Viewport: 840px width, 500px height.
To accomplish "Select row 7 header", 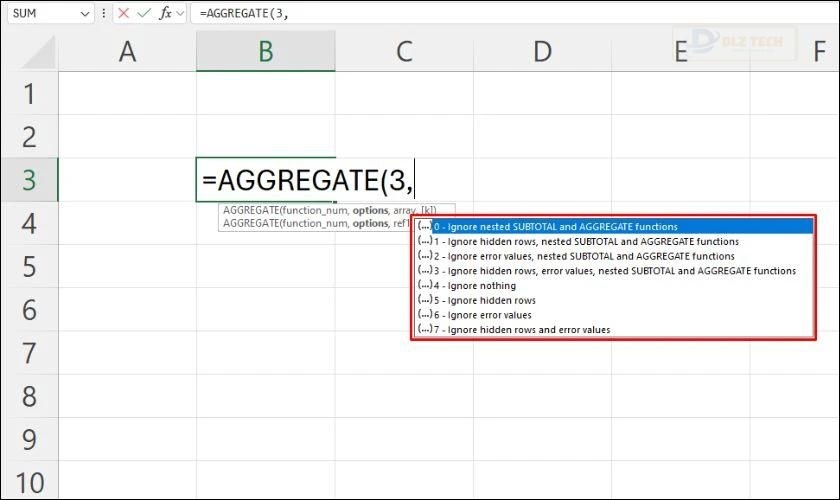I will tap(29, 353).
